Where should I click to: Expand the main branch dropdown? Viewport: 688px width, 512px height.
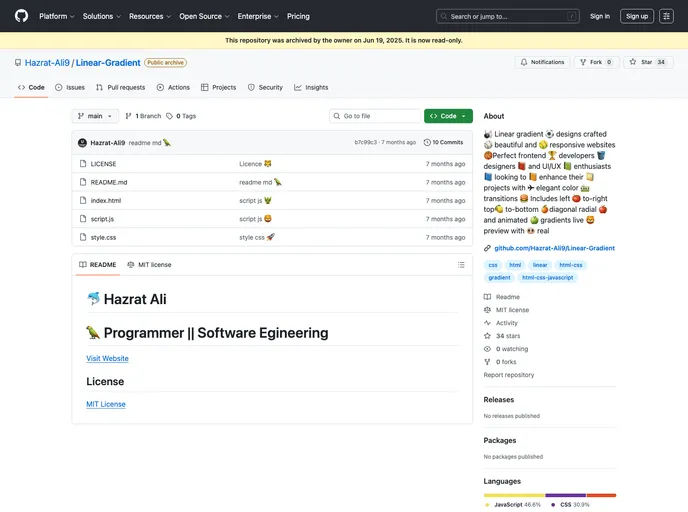(95, 116)
